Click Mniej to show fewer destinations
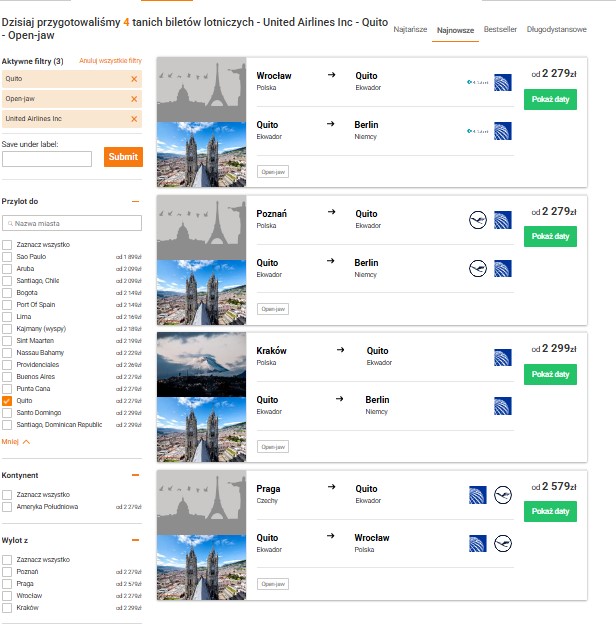Viewport: 616px width, 625px height. tap(16, 442)
